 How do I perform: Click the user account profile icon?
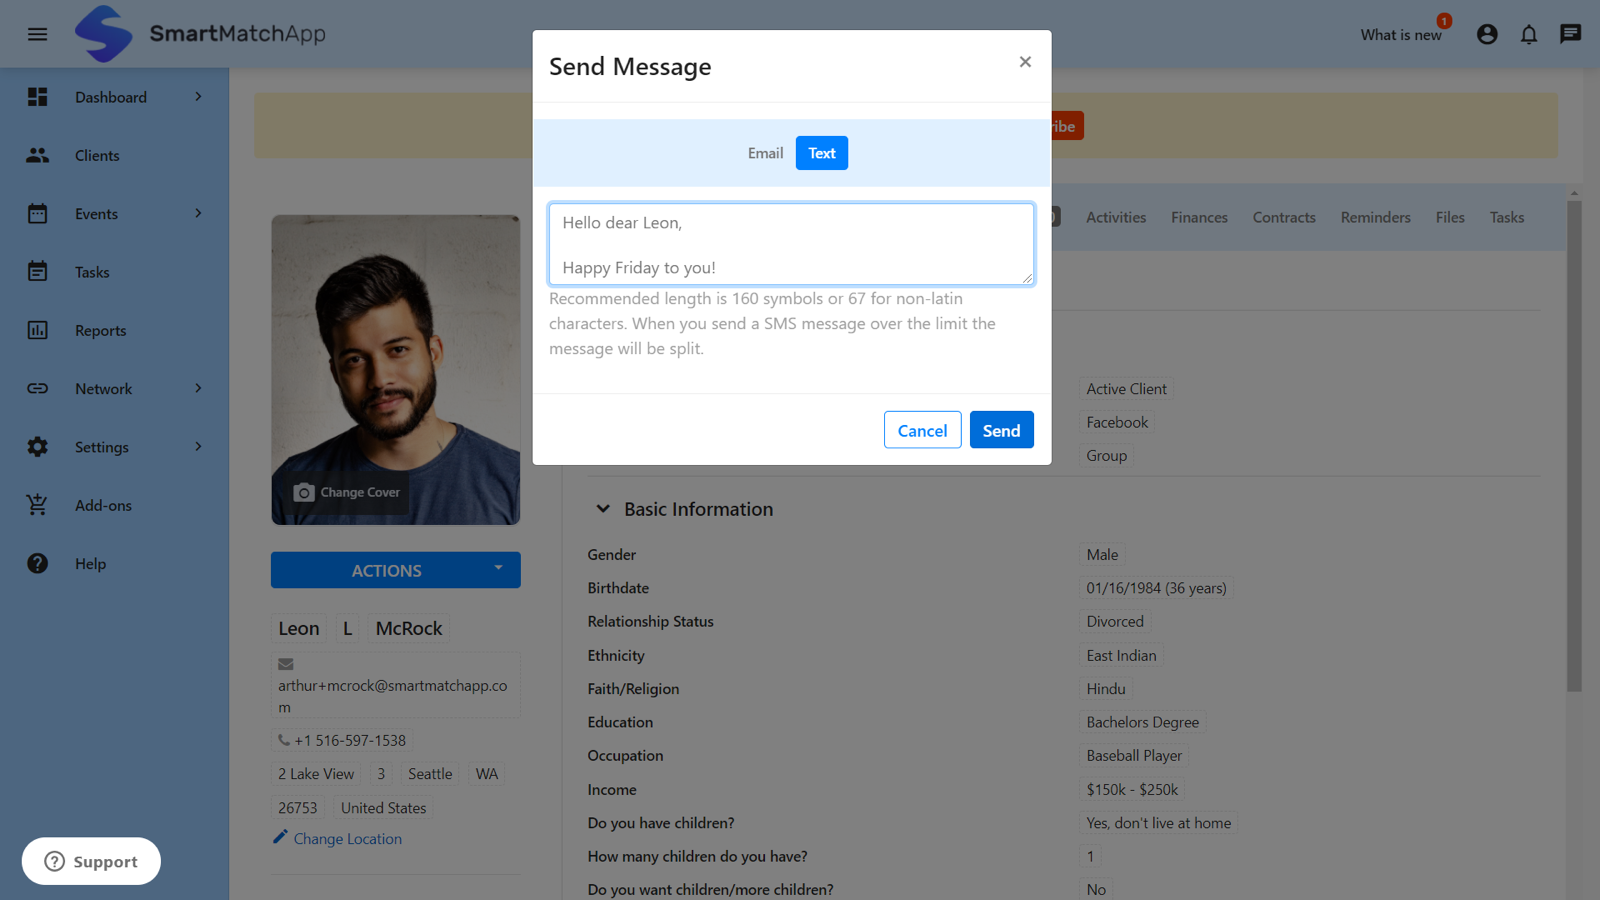click(1487, 33)
